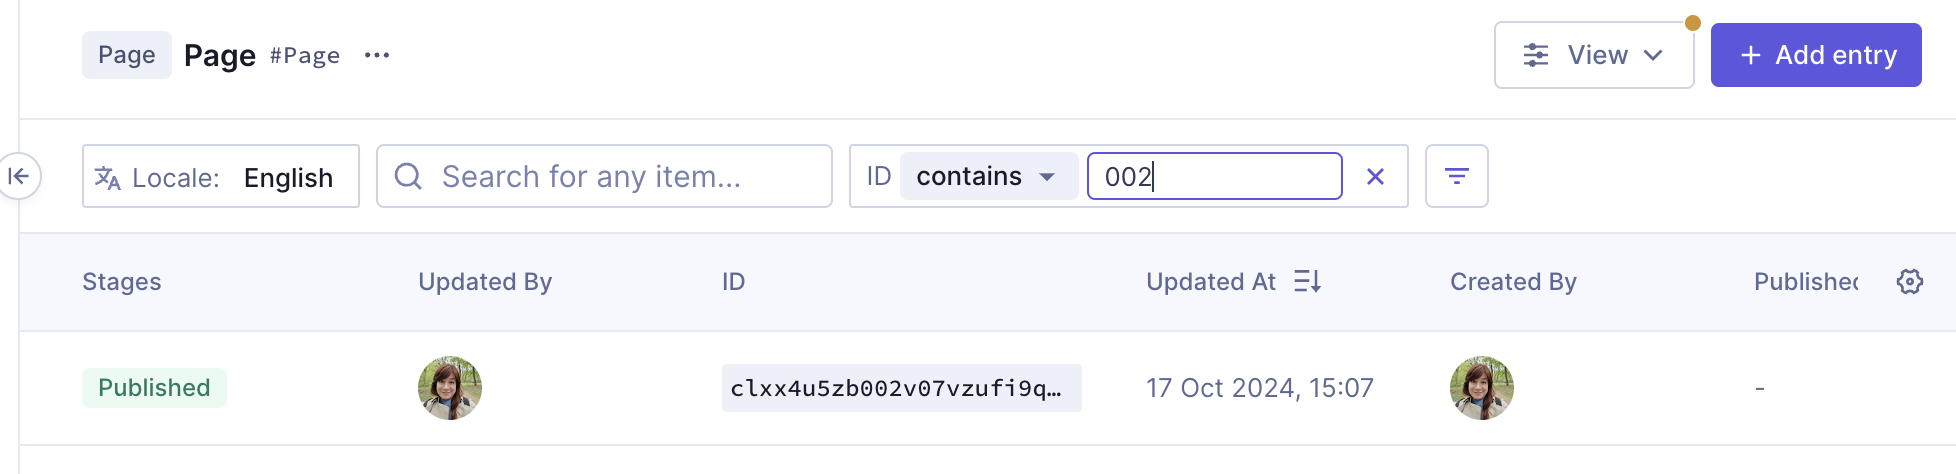The width and height of the screenshot is (1956, 474).
Task: Click the add filter icon button
Action: tap(1456, 177)
